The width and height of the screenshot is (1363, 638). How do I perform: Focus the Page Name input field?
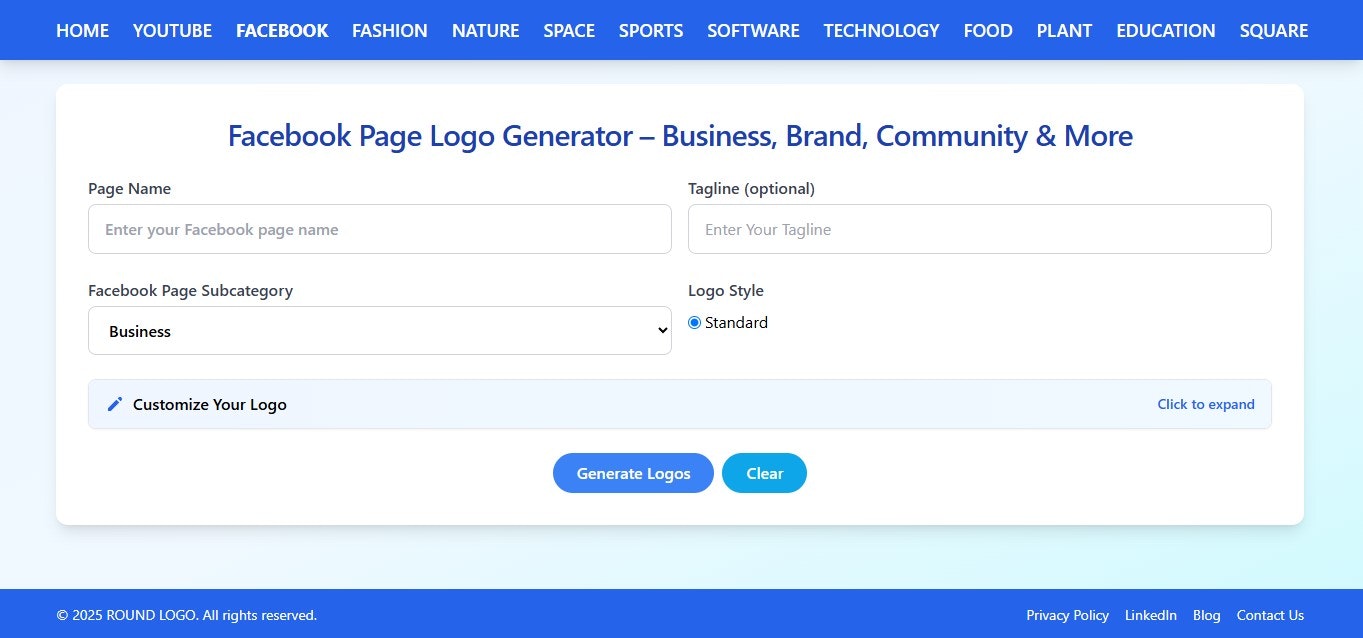tap(380, 229)
